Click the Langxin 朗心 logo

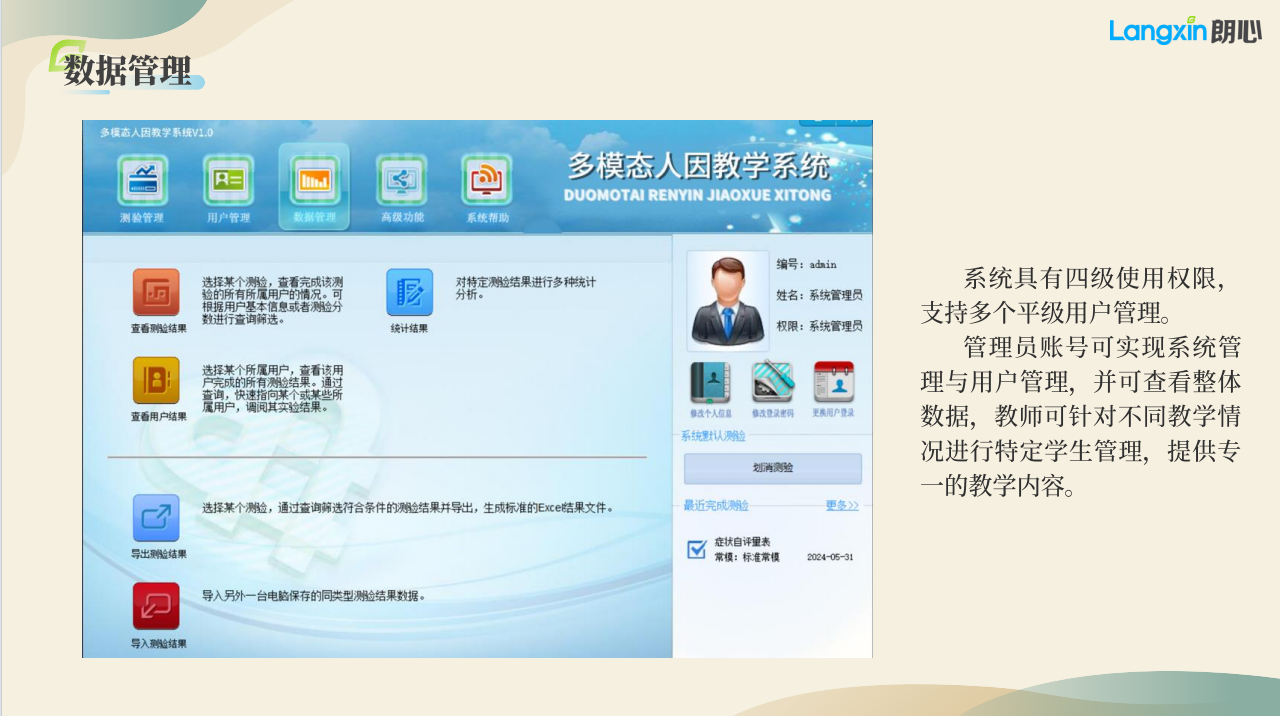tap(1185, 32)
